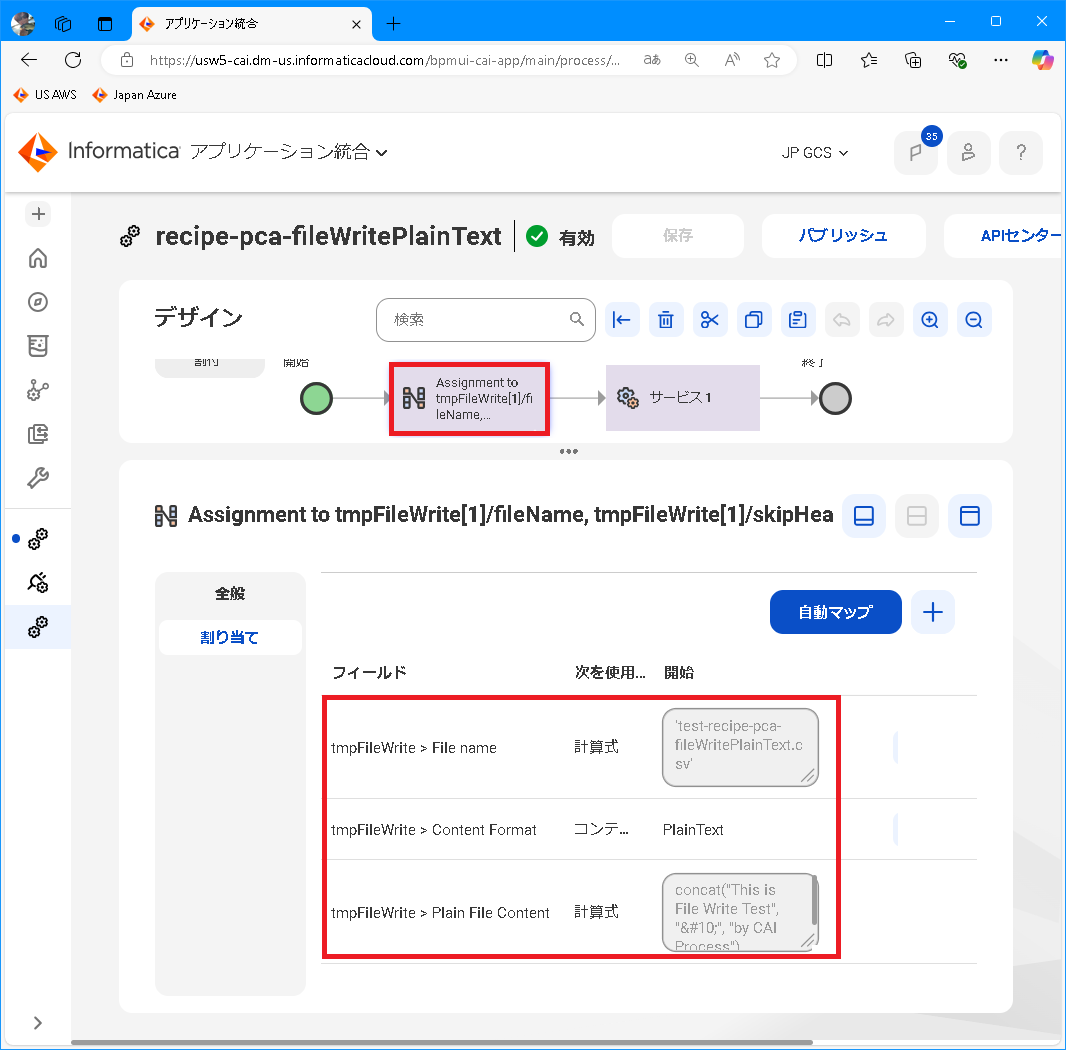Open the JP GCS organization dropdown
Viewport: 1066px width, 1050px height.
814,153
